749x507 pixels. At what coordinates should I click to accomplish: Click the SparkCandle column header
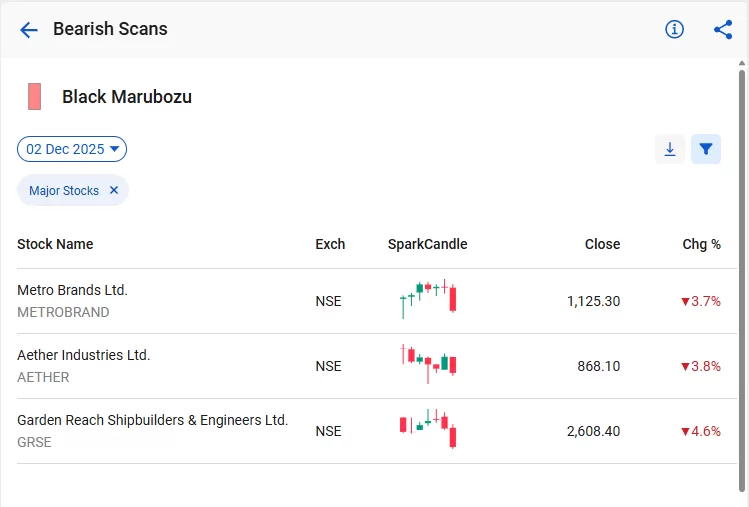pyautogui.click(x=428, y=244)
